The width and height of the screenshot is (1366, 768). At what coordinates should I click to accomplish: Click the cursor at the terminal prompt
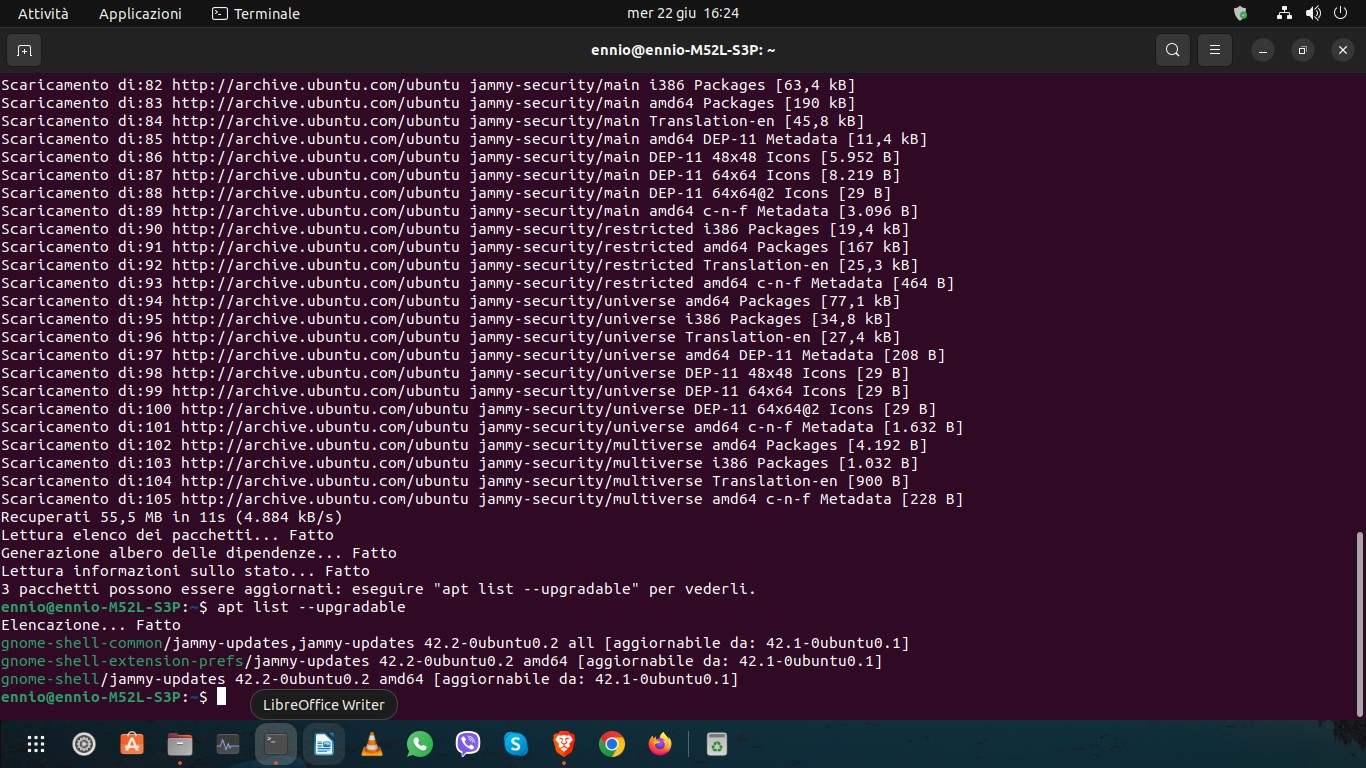[222, 697]
